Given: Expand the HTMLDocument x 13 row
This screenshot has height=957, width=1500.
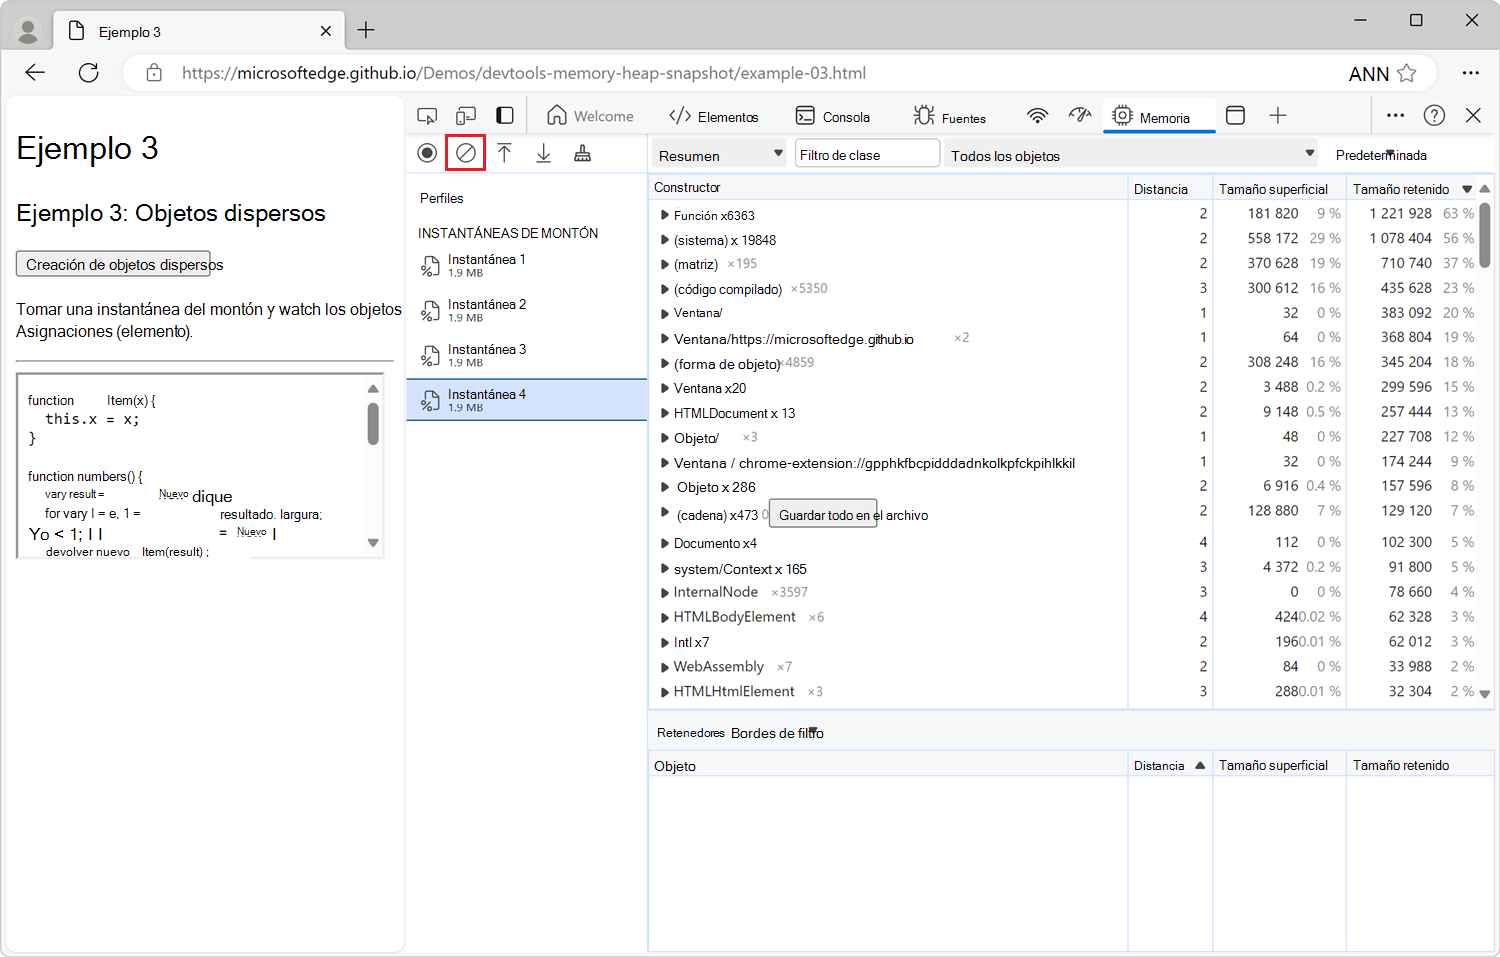Looking at the screenshot, I should tap(665, 413).
